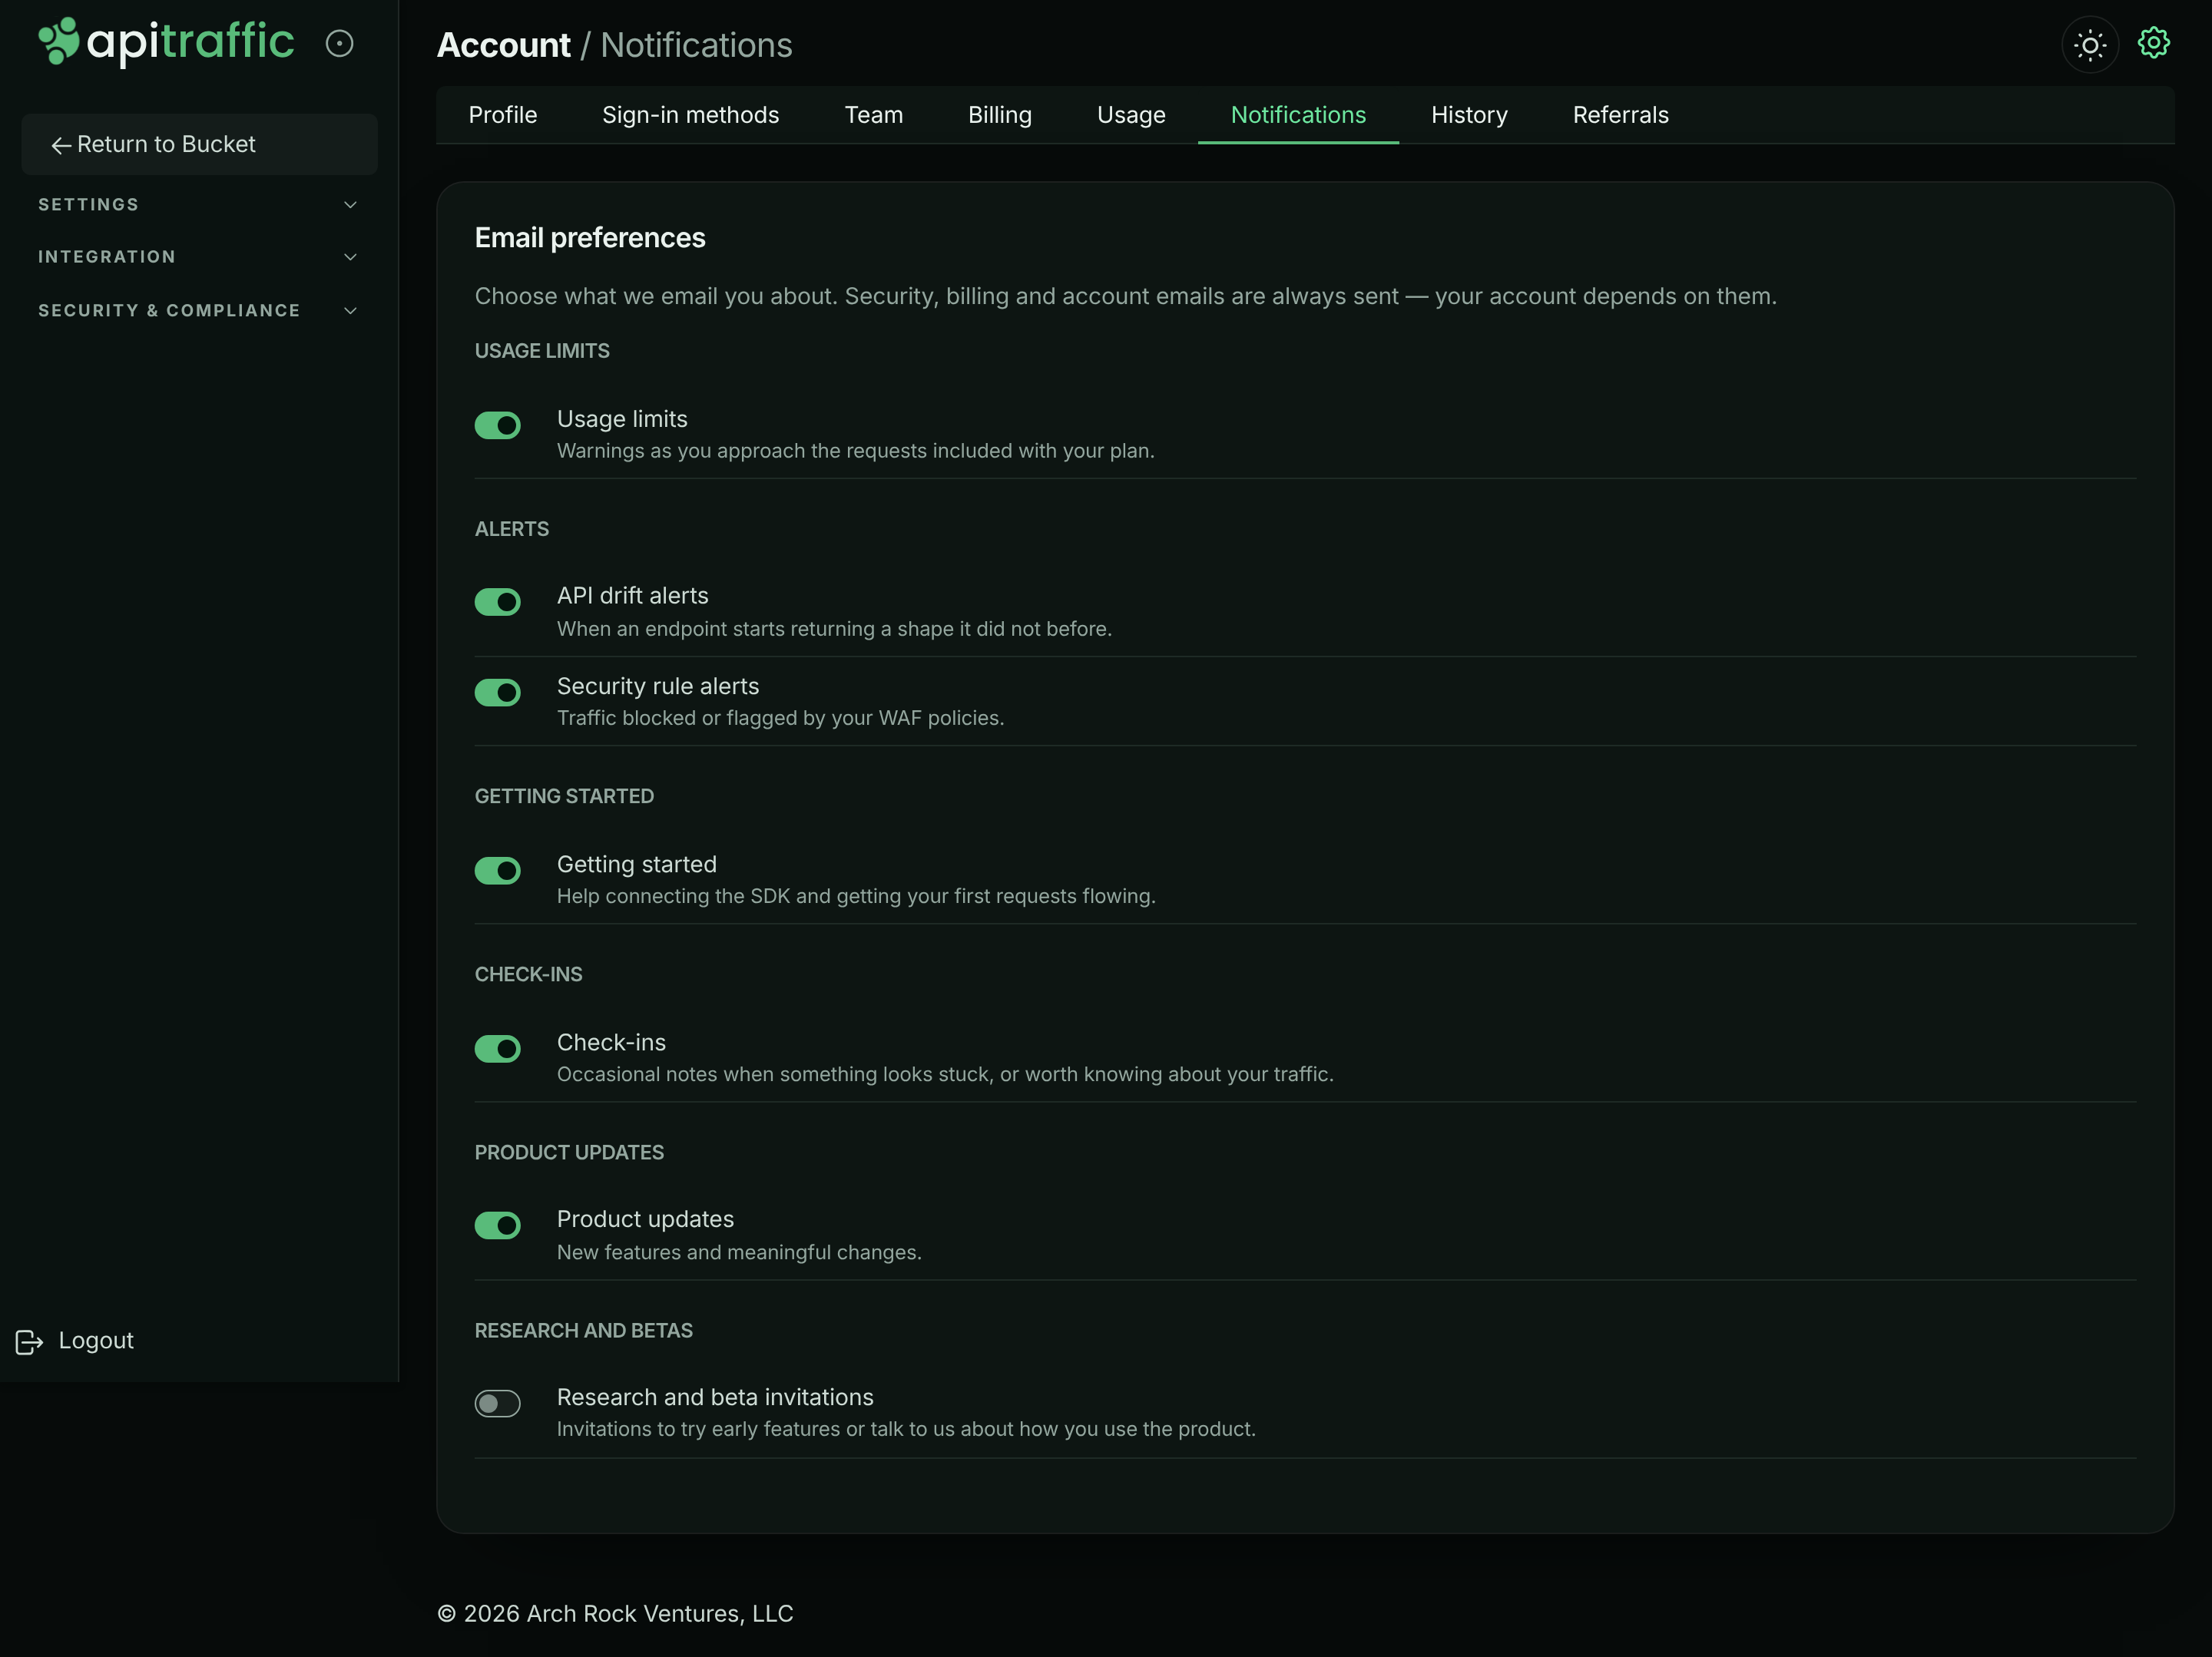The height and width of the screenshot is (1657, 2212).
Task: Disable Product updates toggle
Action: (x=497, y=1225)
